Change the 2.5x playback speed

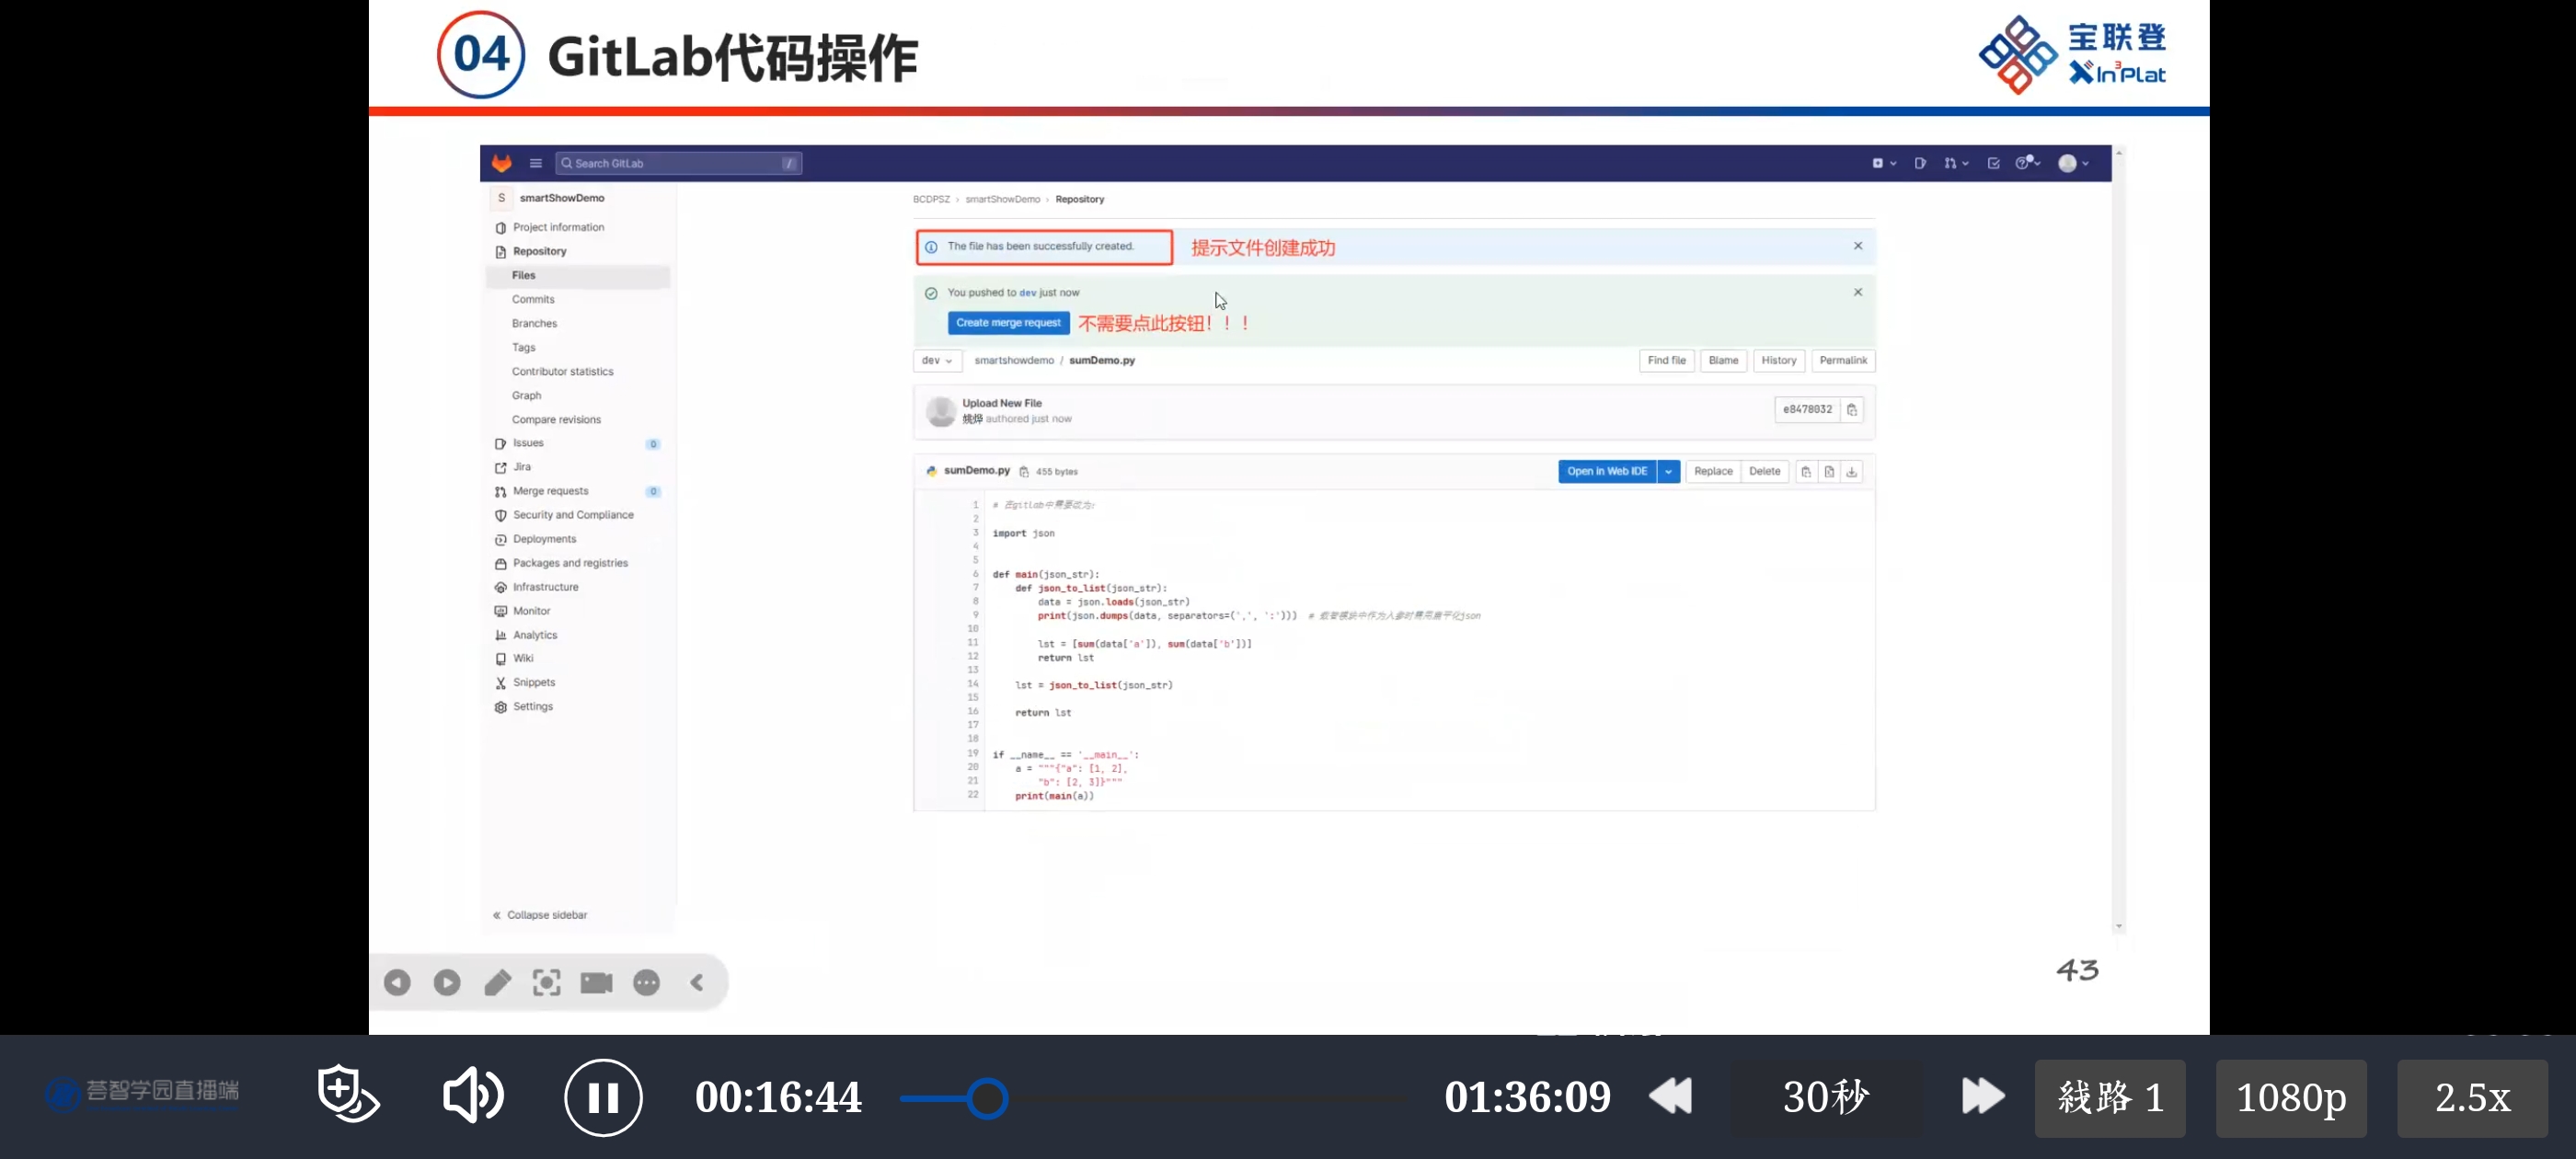(2471, 1098)
